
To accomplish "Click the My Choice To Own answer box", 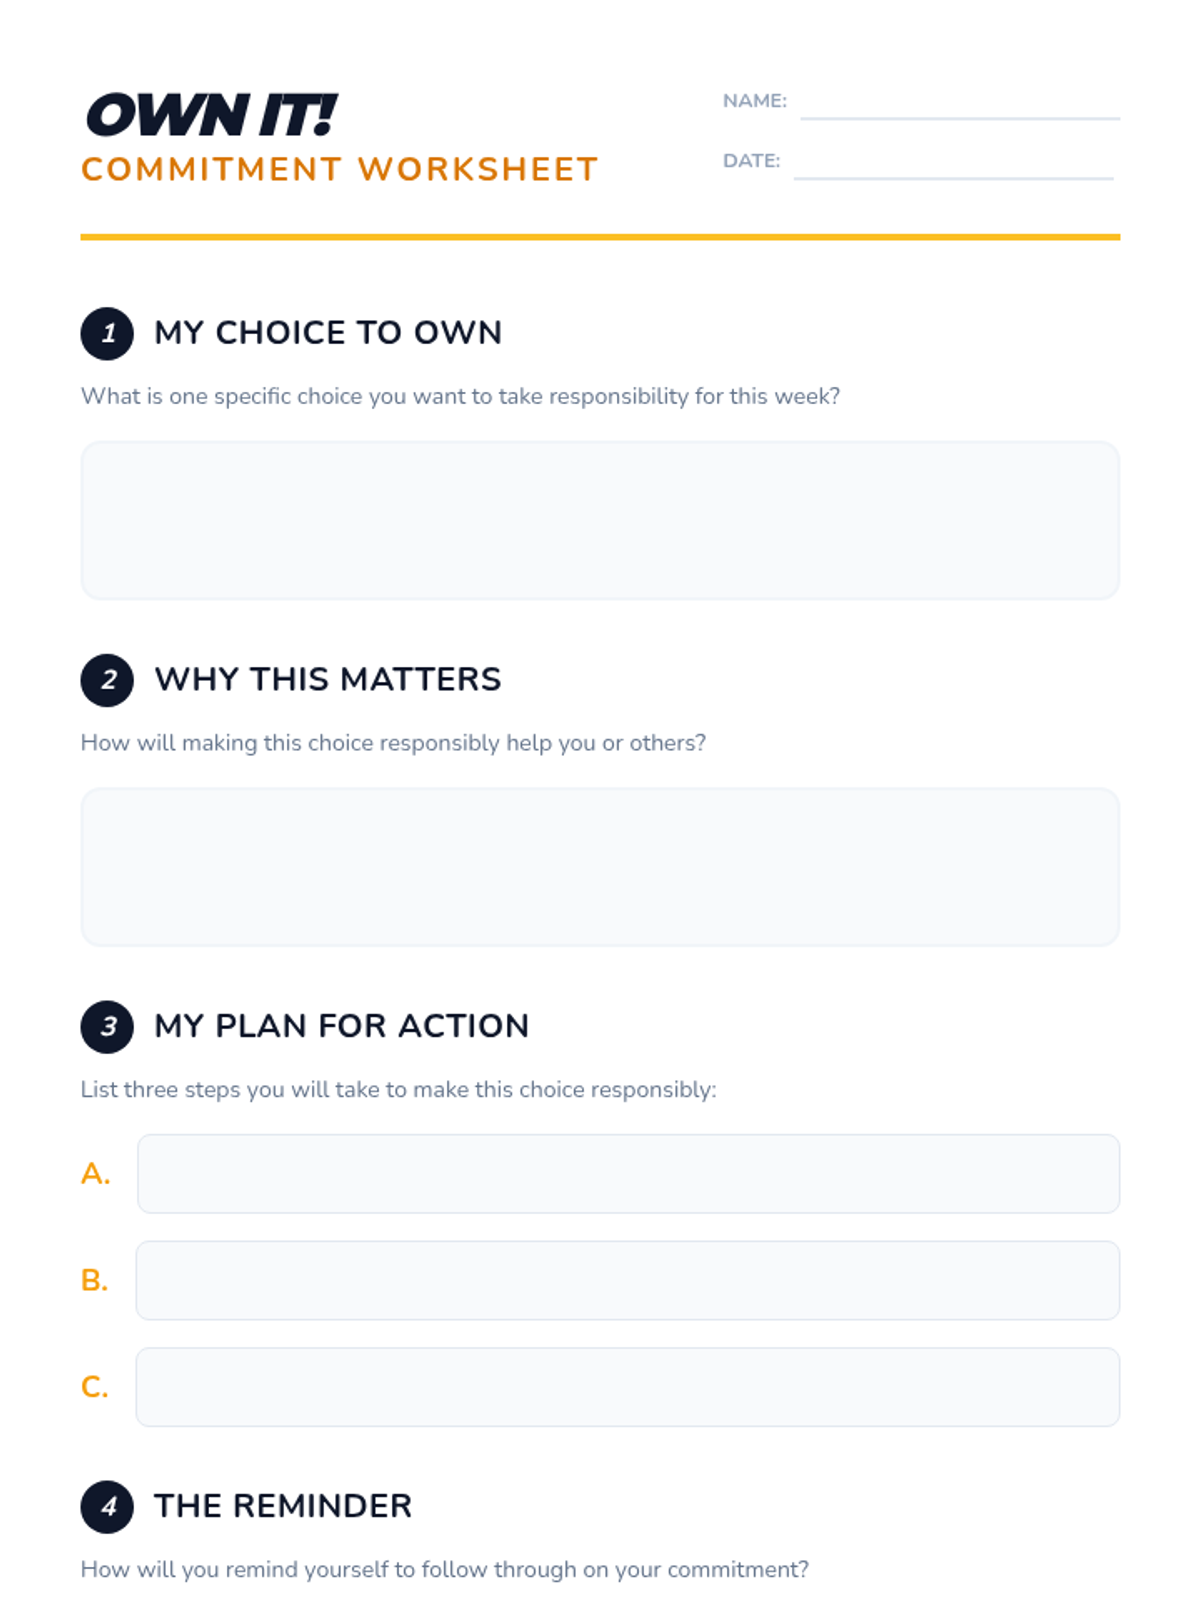I will point(600,520).
